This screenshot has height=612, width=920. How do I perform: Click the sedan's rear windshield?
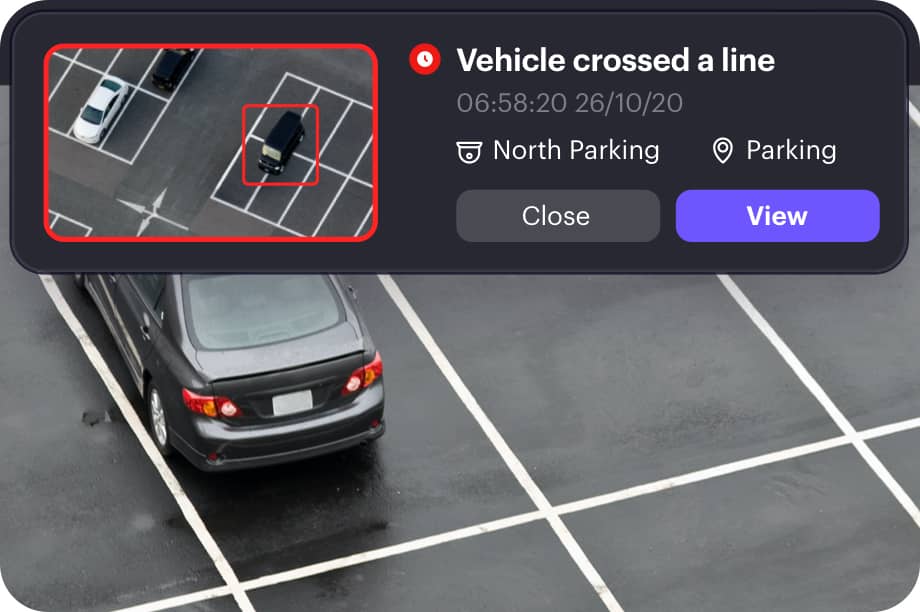[x=262, y=311]
